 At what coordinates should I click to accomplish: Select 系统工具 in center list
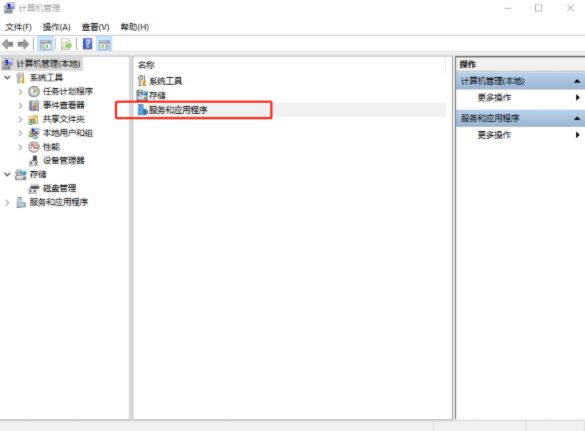click(x=166, y=81)
